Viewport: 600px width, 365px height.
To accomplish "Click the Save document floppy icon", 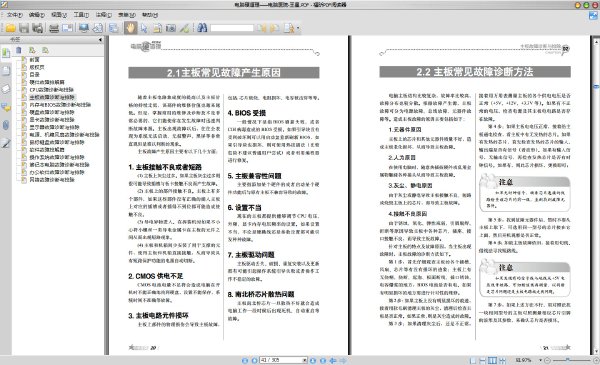I will click(24, 28).
